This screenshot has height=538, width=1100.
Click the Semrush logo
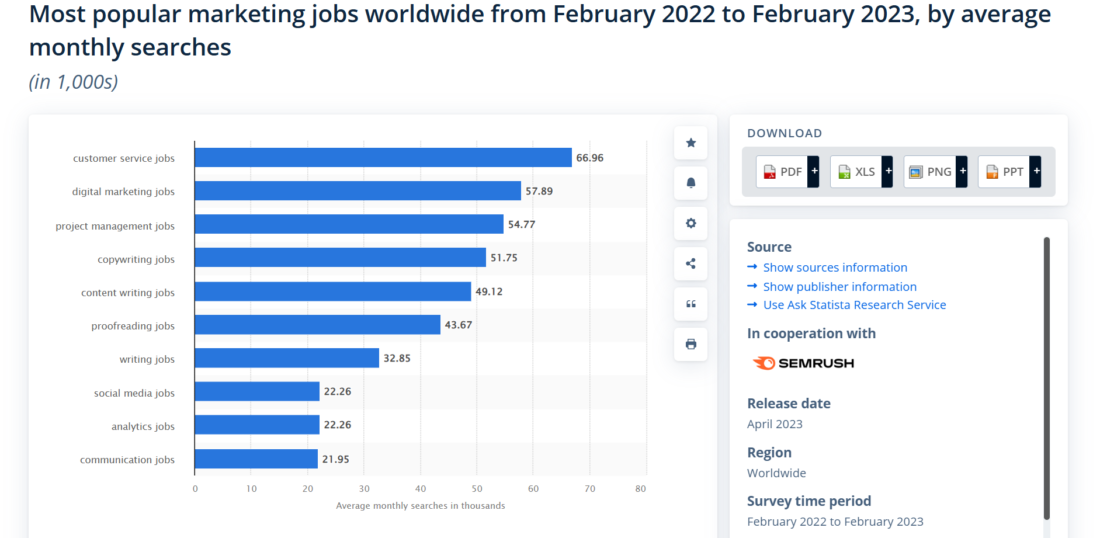pos(803,363)
